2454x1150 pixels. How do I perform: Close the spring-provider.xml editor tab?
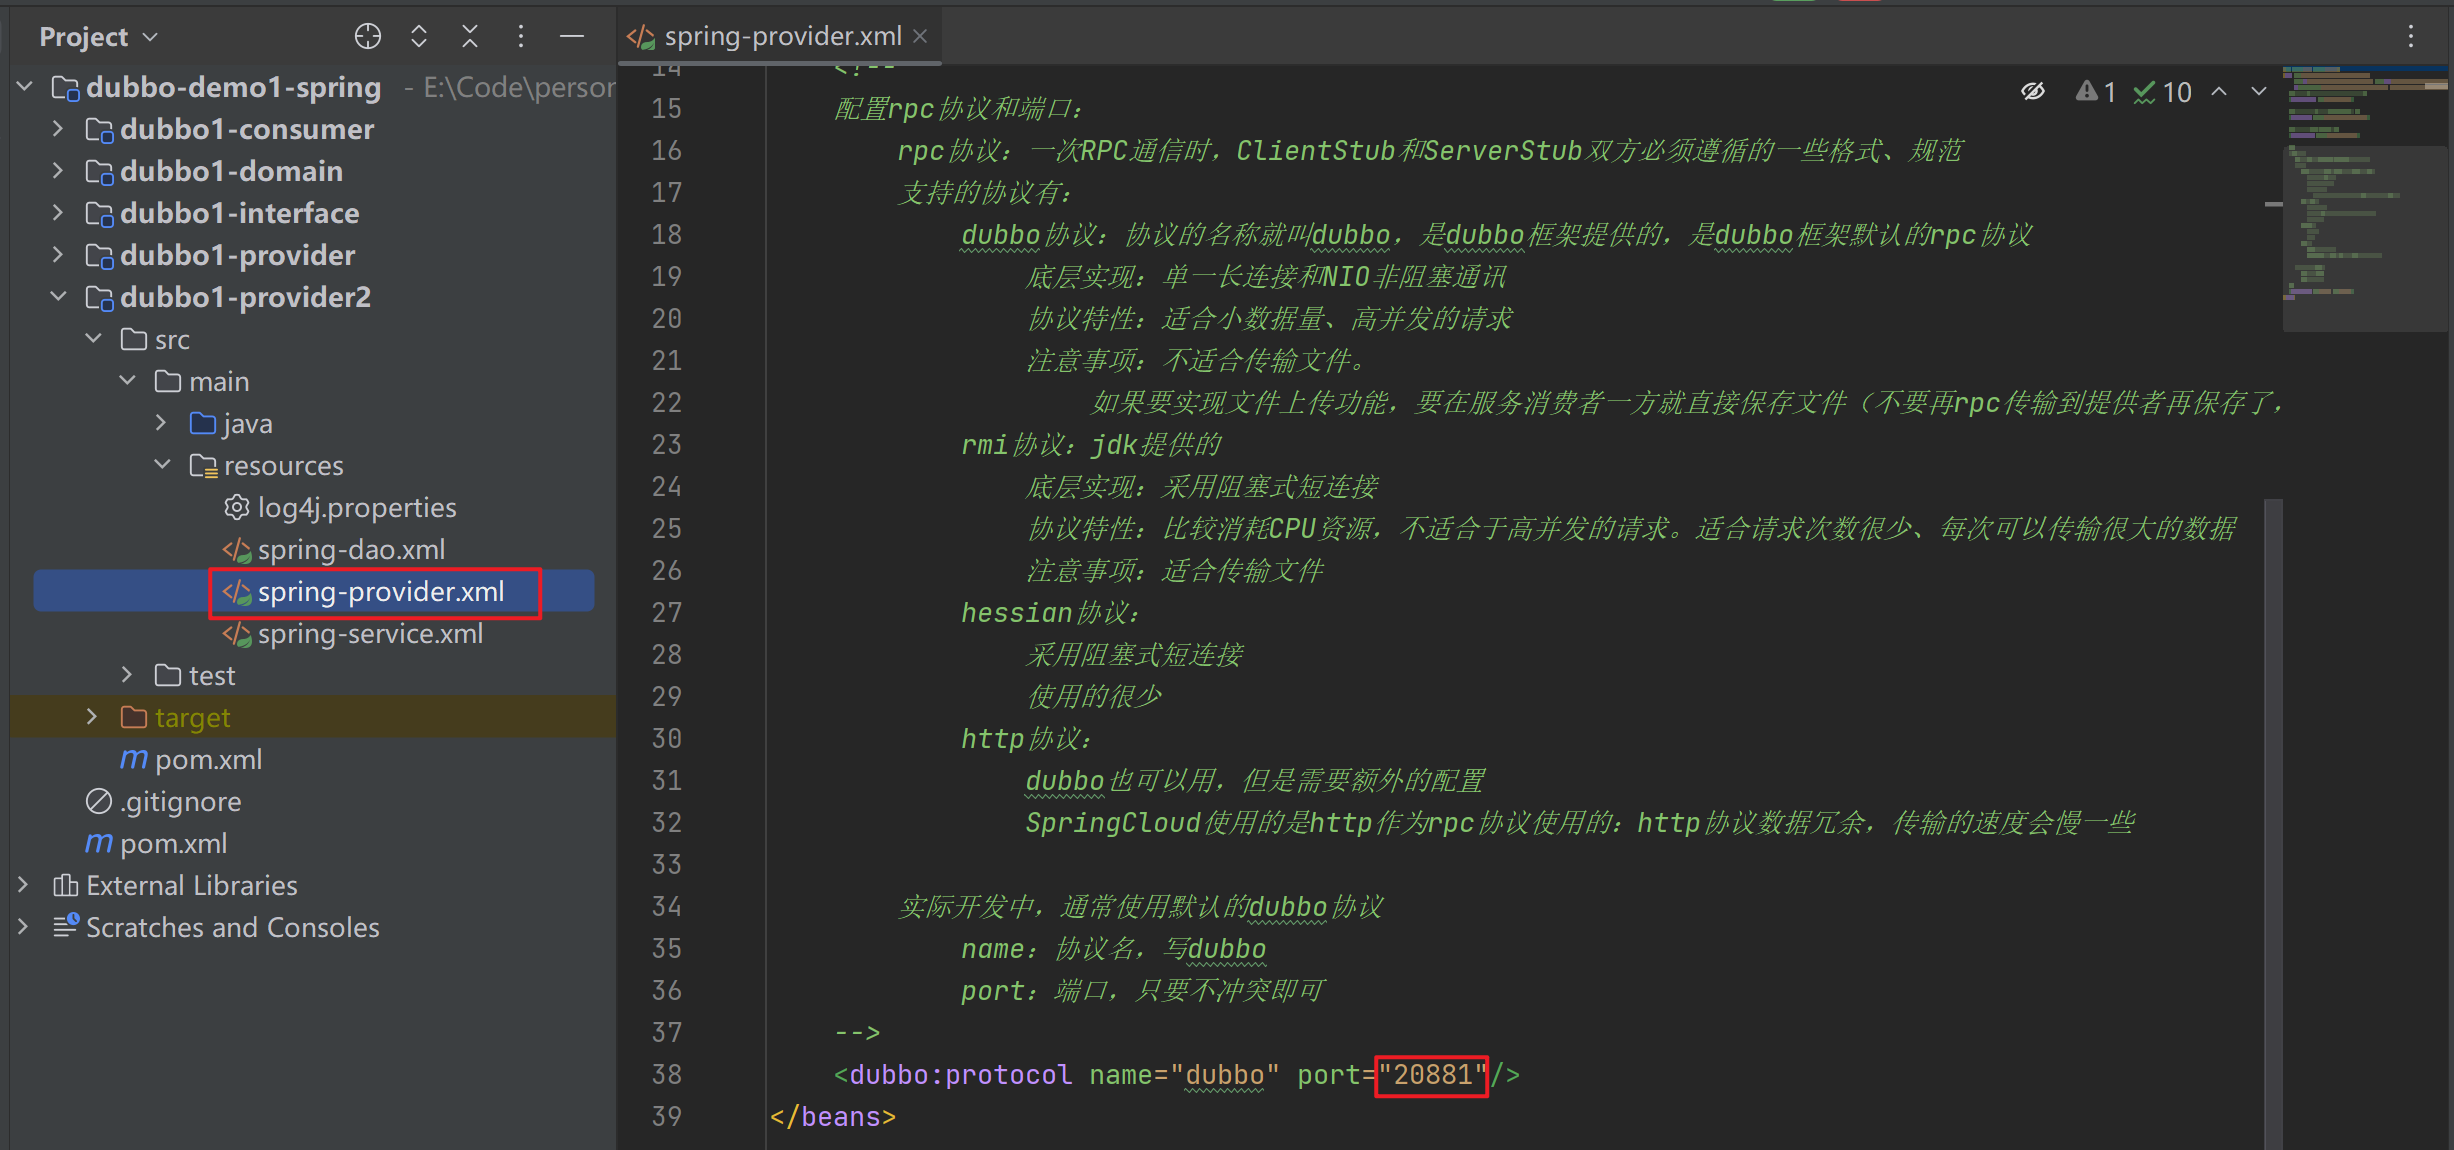[x=921, y=36]
